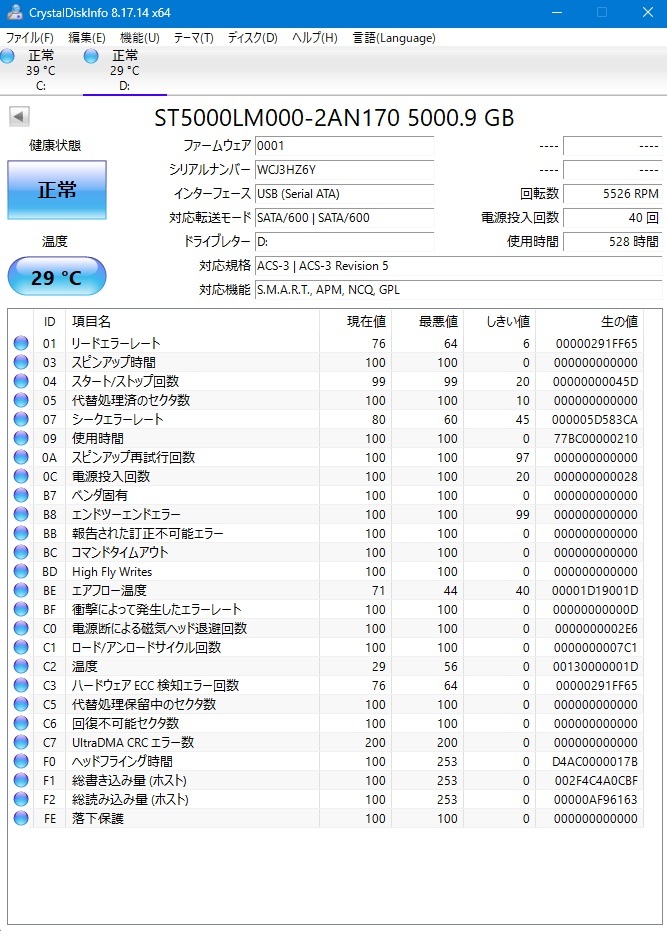Click raw value 77BC00000210

pos(596,439)
